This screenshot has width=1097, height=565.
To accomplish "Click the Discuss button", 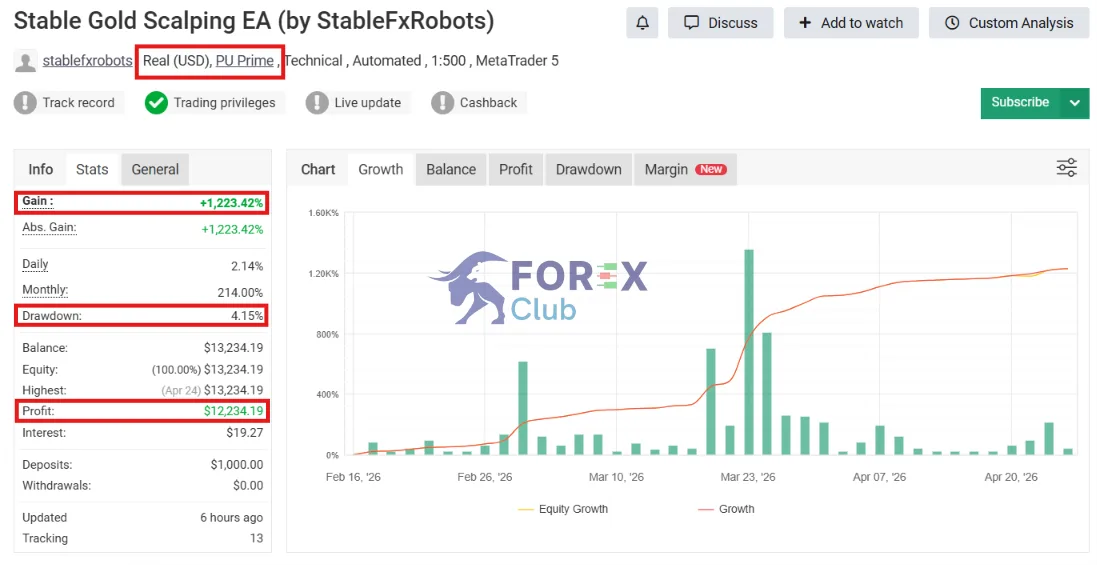I will 721,23.
